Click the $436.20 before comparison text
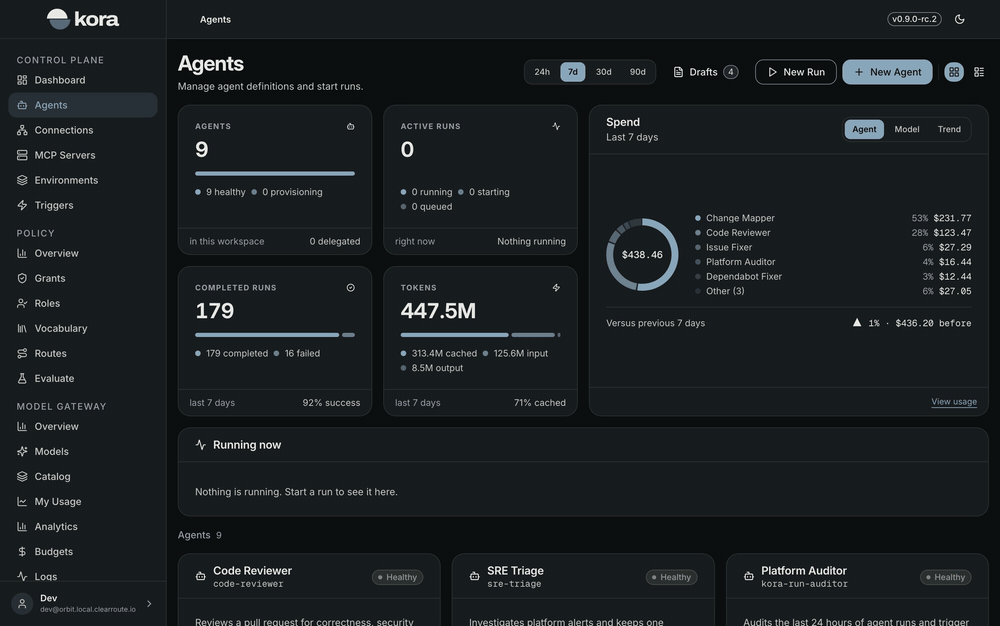This screenshot has height=626, width=1000. point(933,323)
